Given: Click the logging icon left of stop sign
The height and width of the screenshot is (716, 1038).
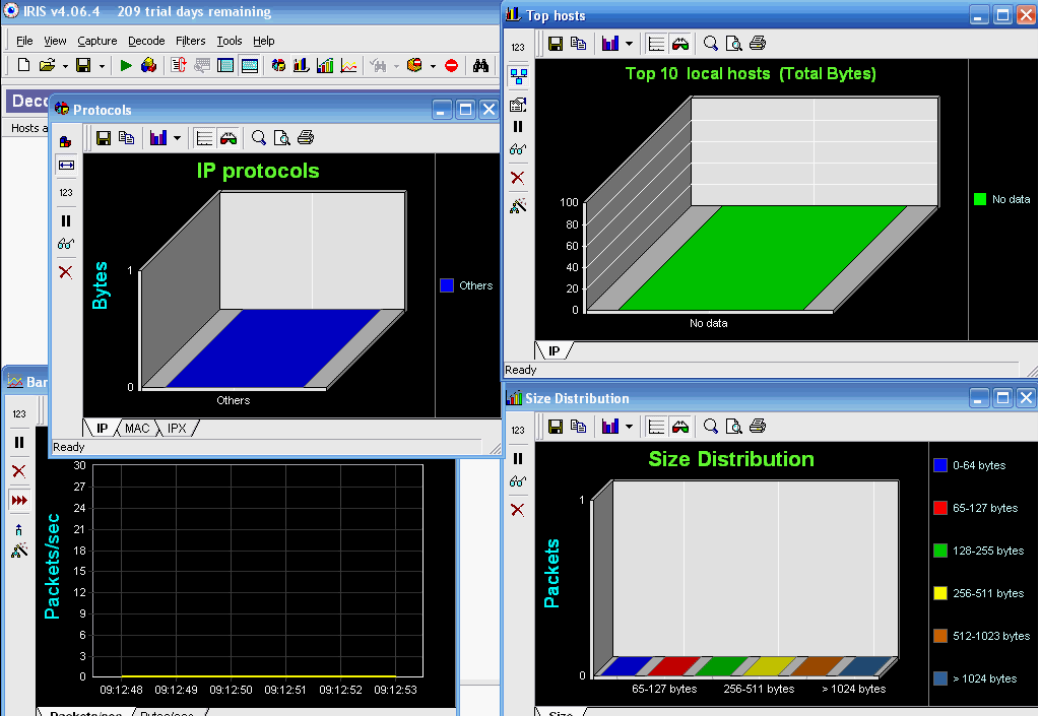Looking at the screenshot, I should [414, 65].
